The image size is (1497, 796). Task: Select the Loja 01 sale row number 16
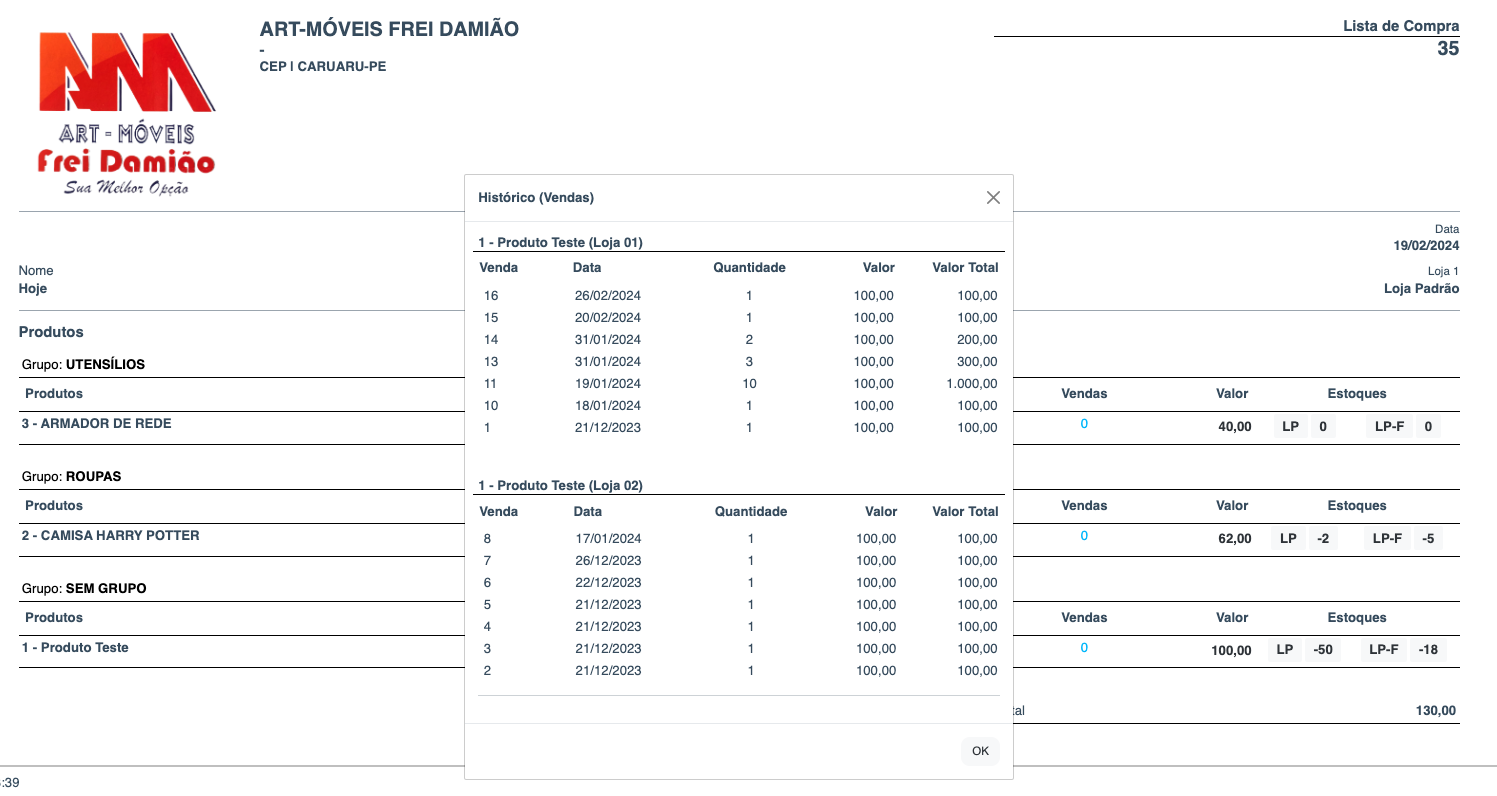pos(491,296)
